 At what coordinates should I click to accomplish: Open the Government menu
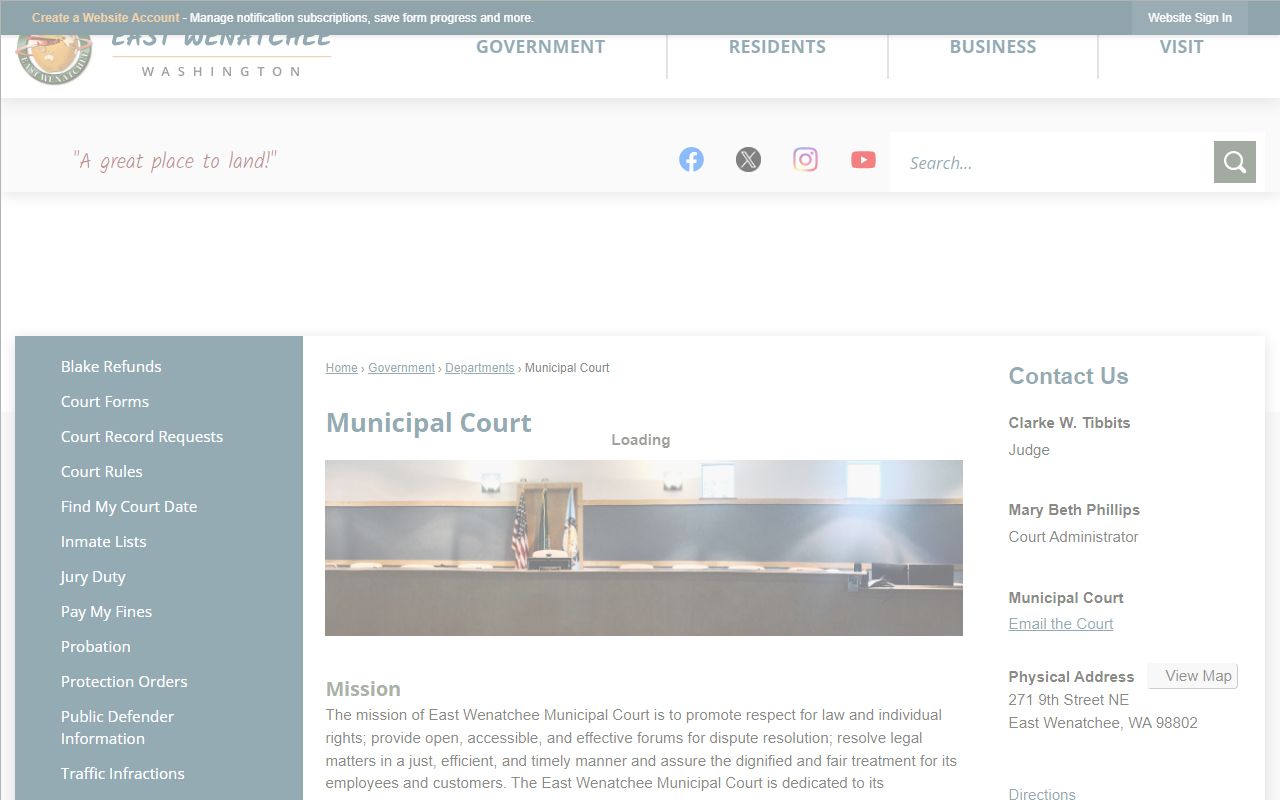click(540, 47)
